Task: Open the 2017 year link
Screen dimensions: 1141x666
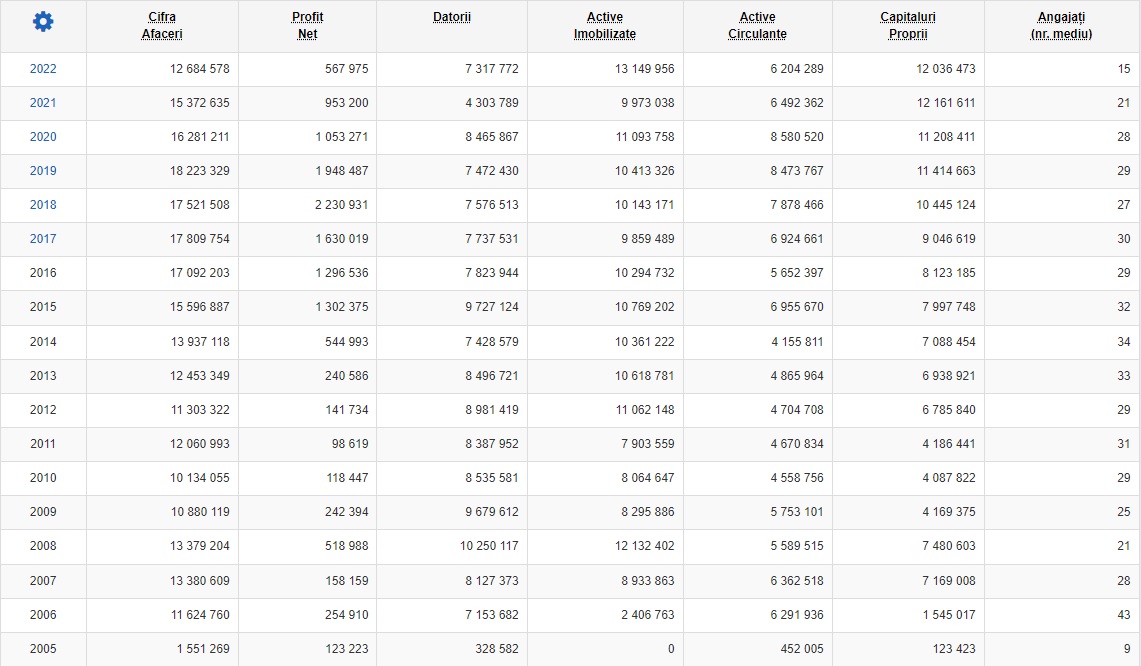Action: (x=43, y=239)
